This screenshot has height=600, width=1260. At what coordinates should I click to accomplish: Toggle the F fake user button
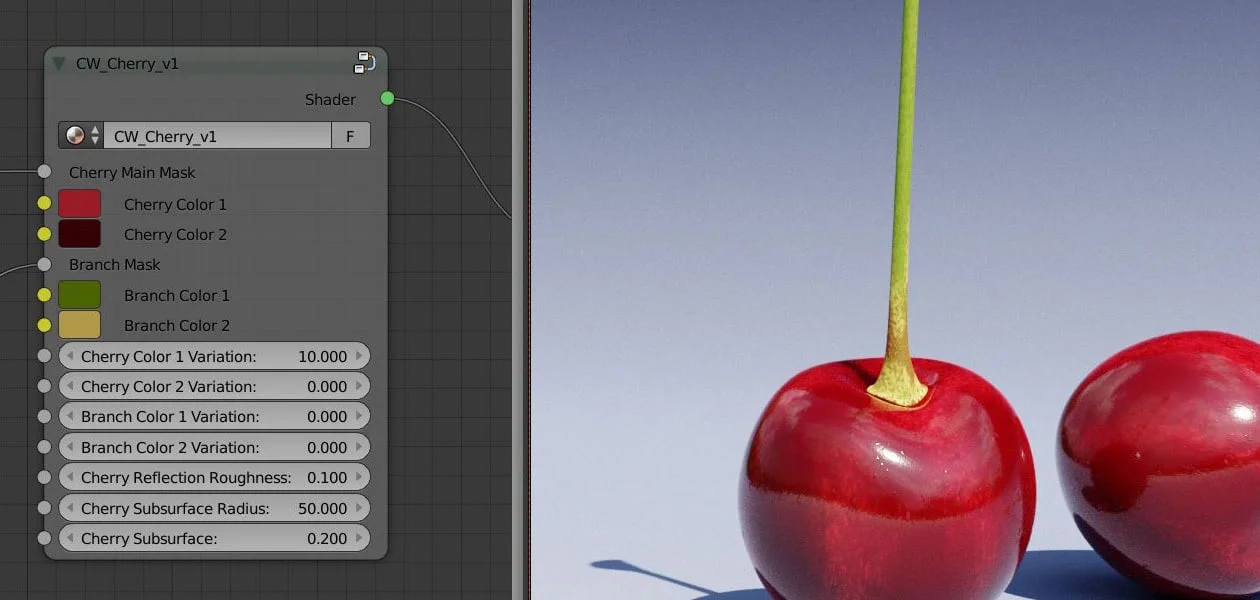click(x=351, y=134)
